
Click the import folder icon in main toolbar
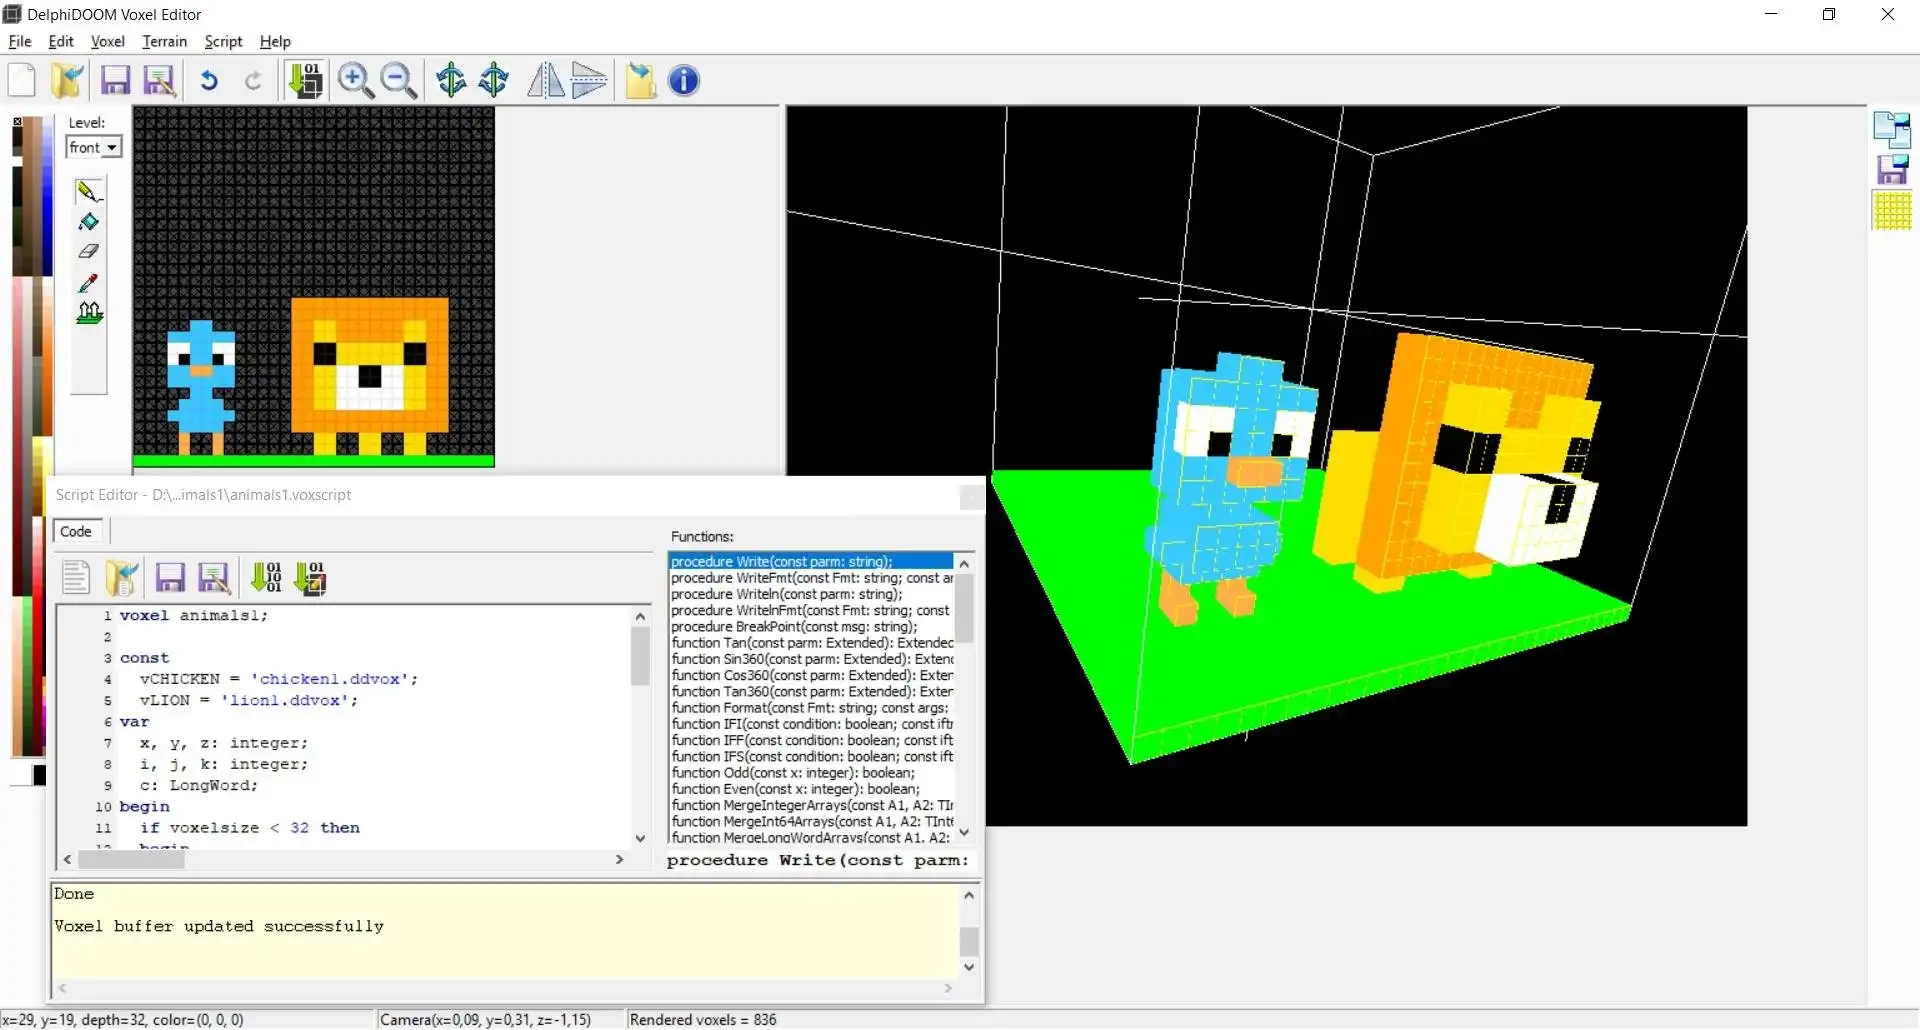point(641,80)
